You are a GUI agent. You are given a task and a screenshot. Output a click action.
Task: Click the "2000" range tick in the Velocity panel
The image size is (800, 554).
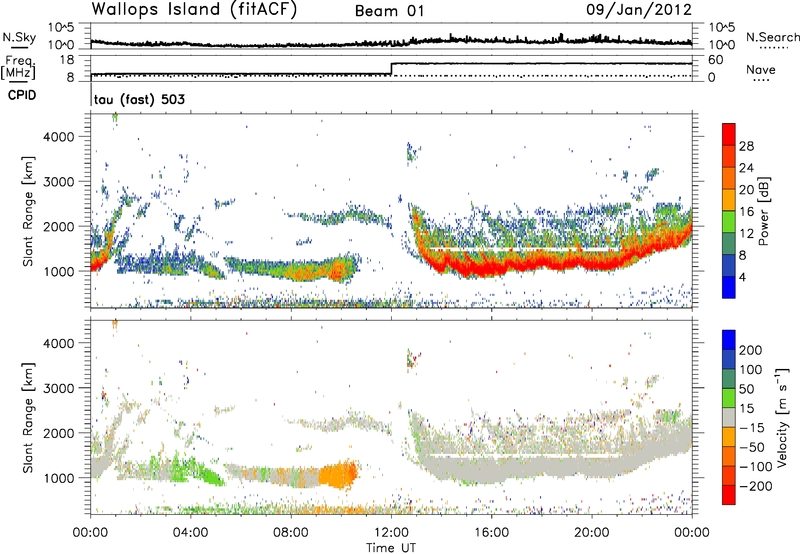click(59, 433)
